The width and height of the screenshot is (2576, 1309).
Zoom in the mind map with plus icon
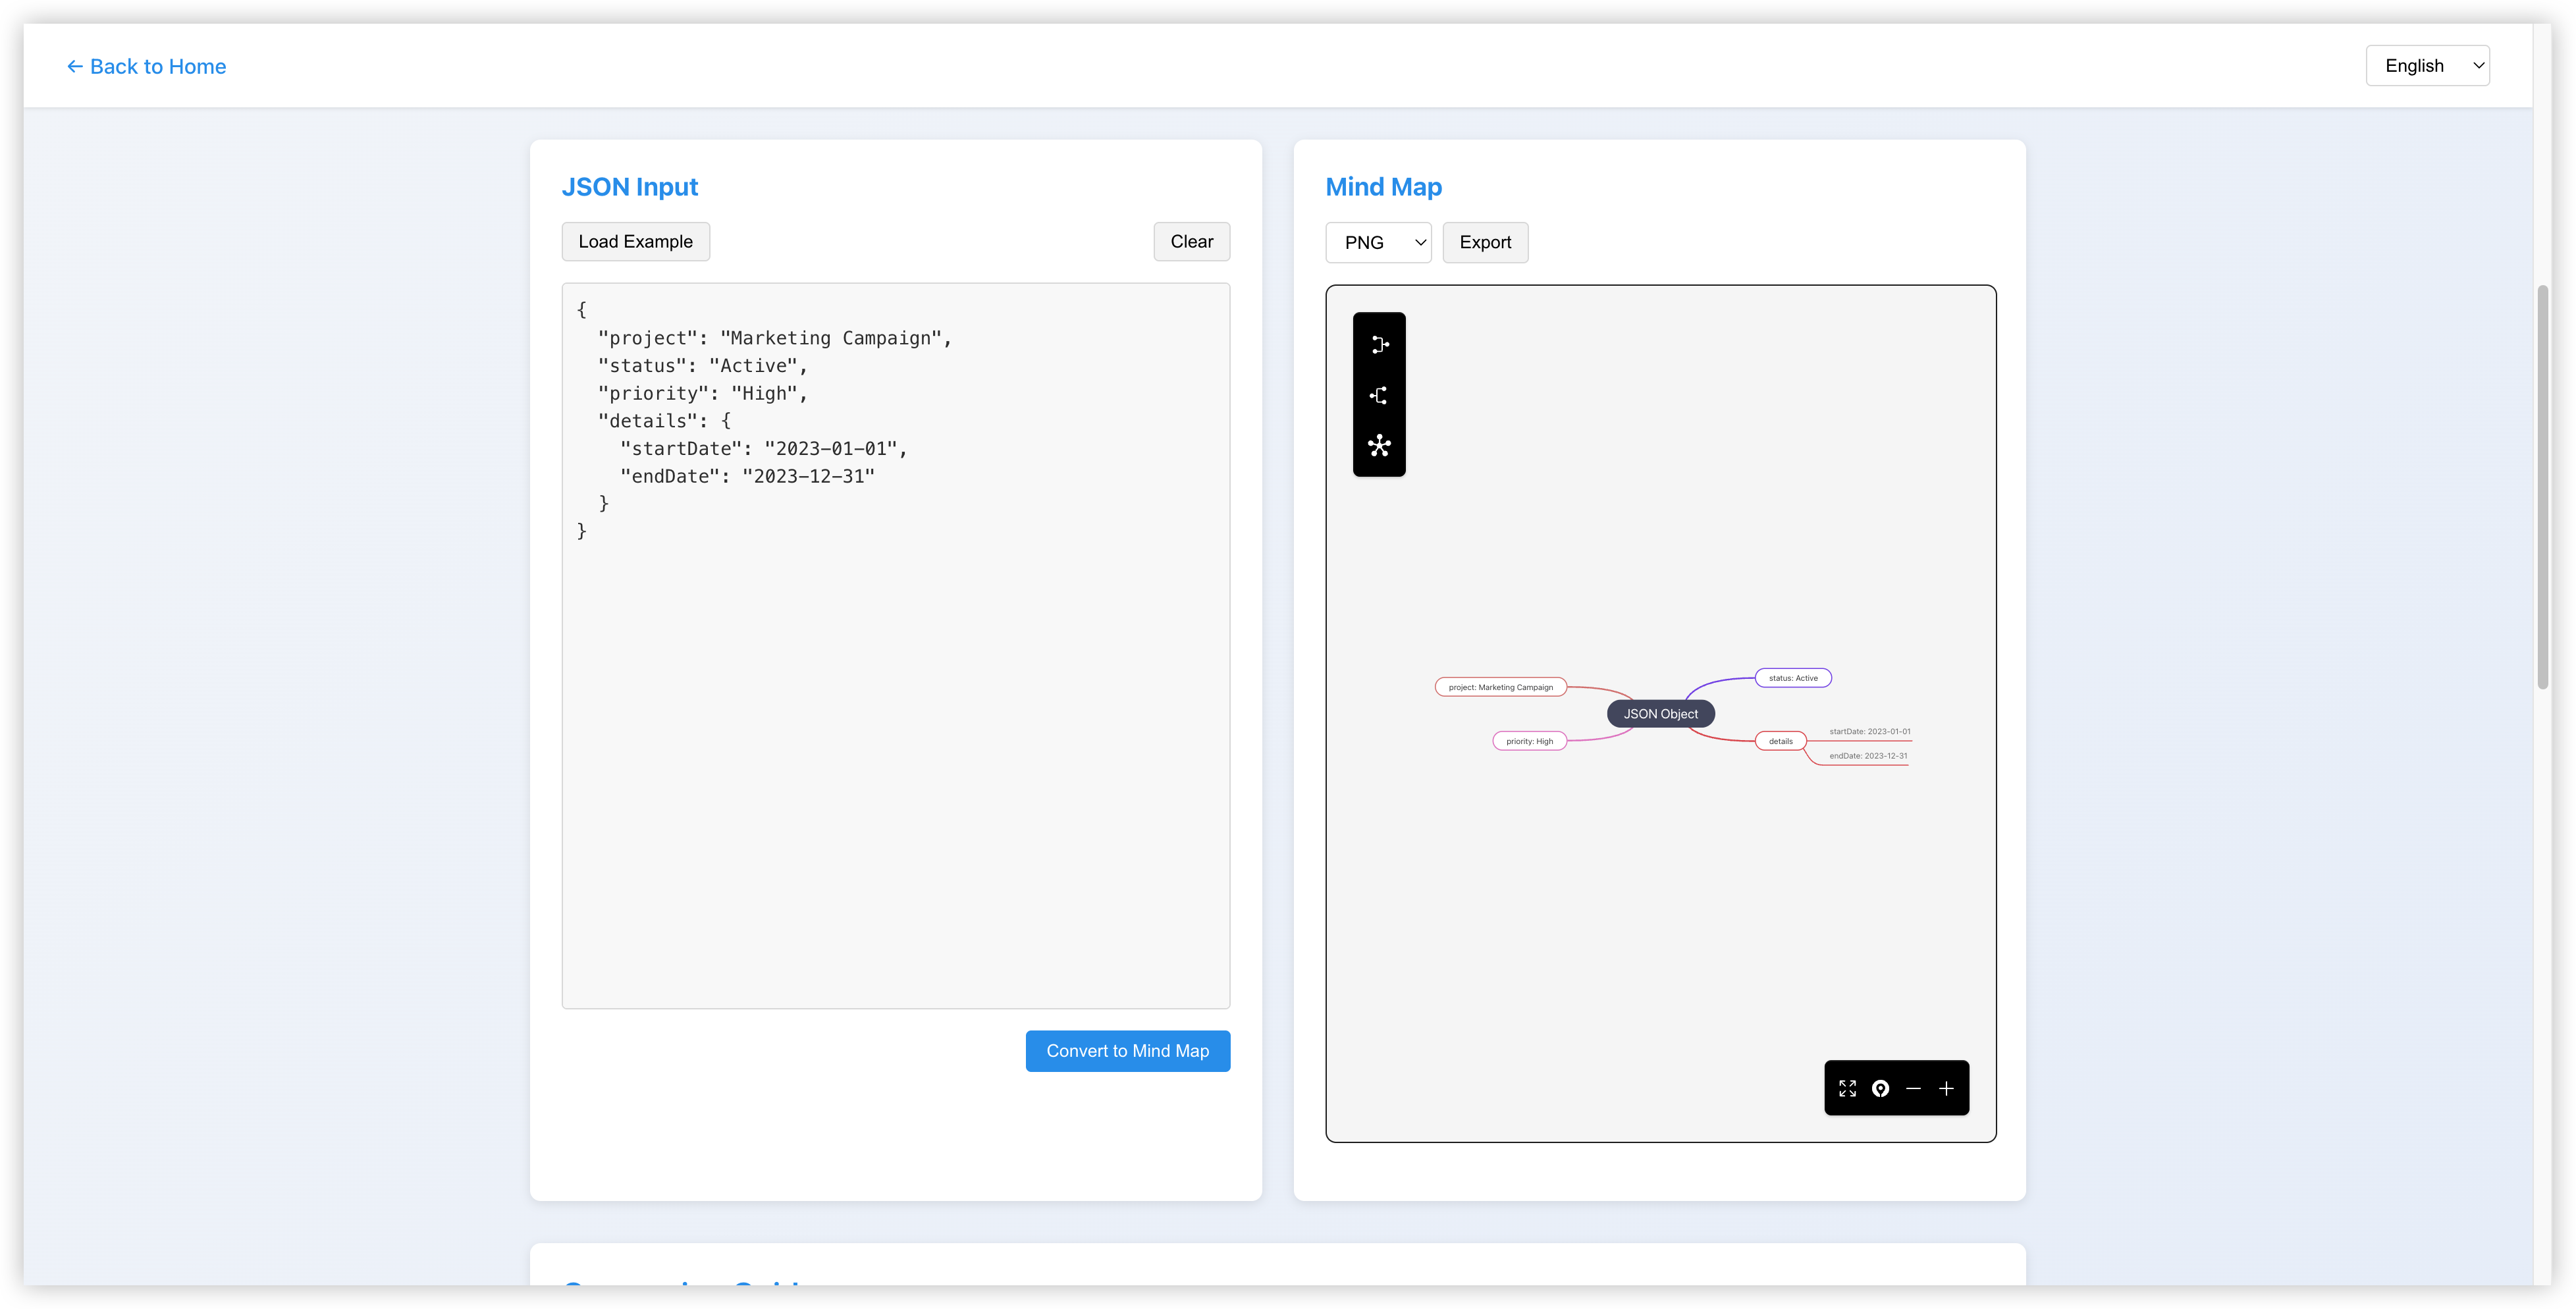click(1946, 1088)
